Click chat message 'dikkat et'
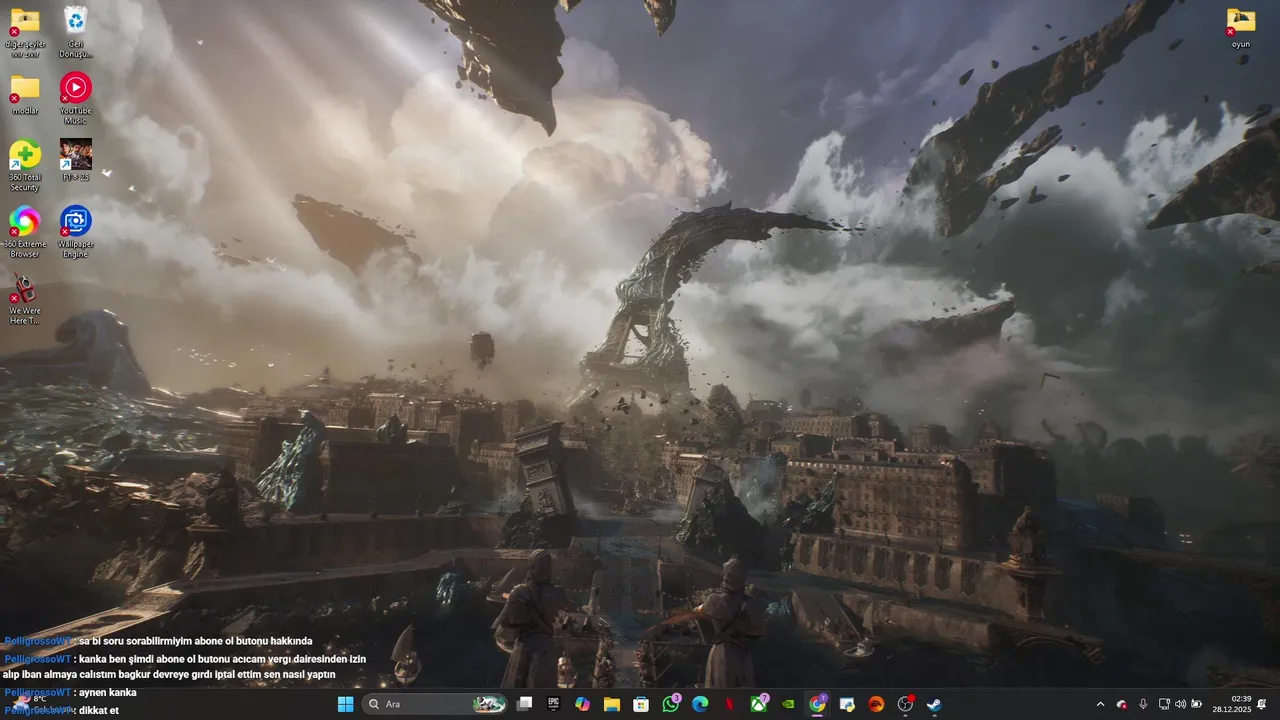 99,710
